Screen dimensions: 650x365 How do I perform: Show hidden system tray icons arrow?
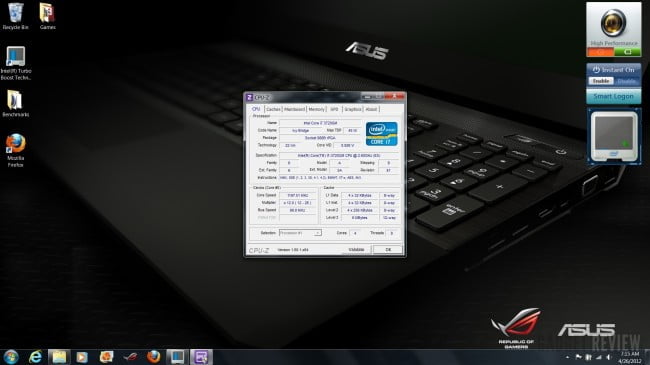[568, 357]
